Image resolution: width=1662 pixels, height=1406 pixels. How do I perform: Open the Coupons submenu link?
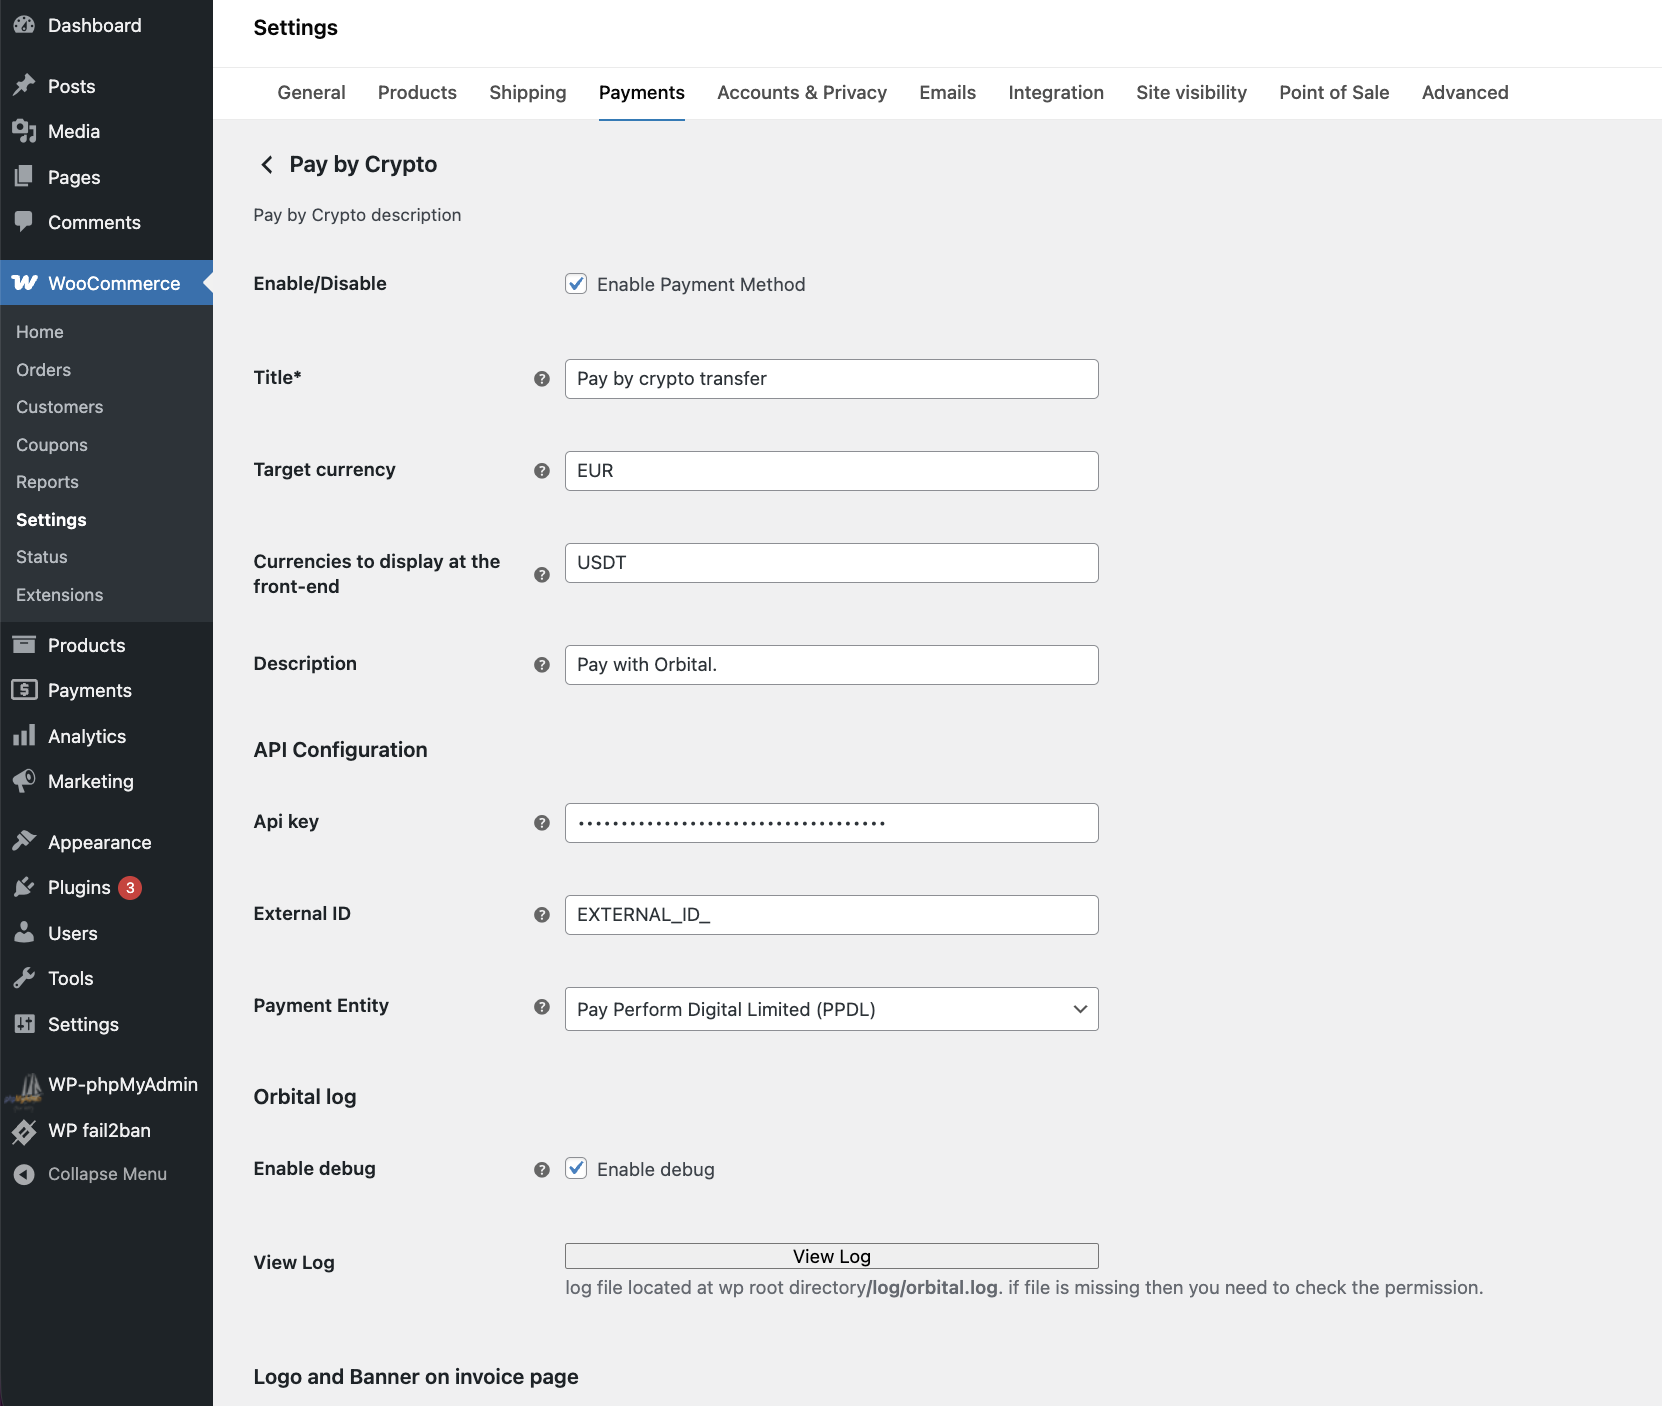[52, 445]
